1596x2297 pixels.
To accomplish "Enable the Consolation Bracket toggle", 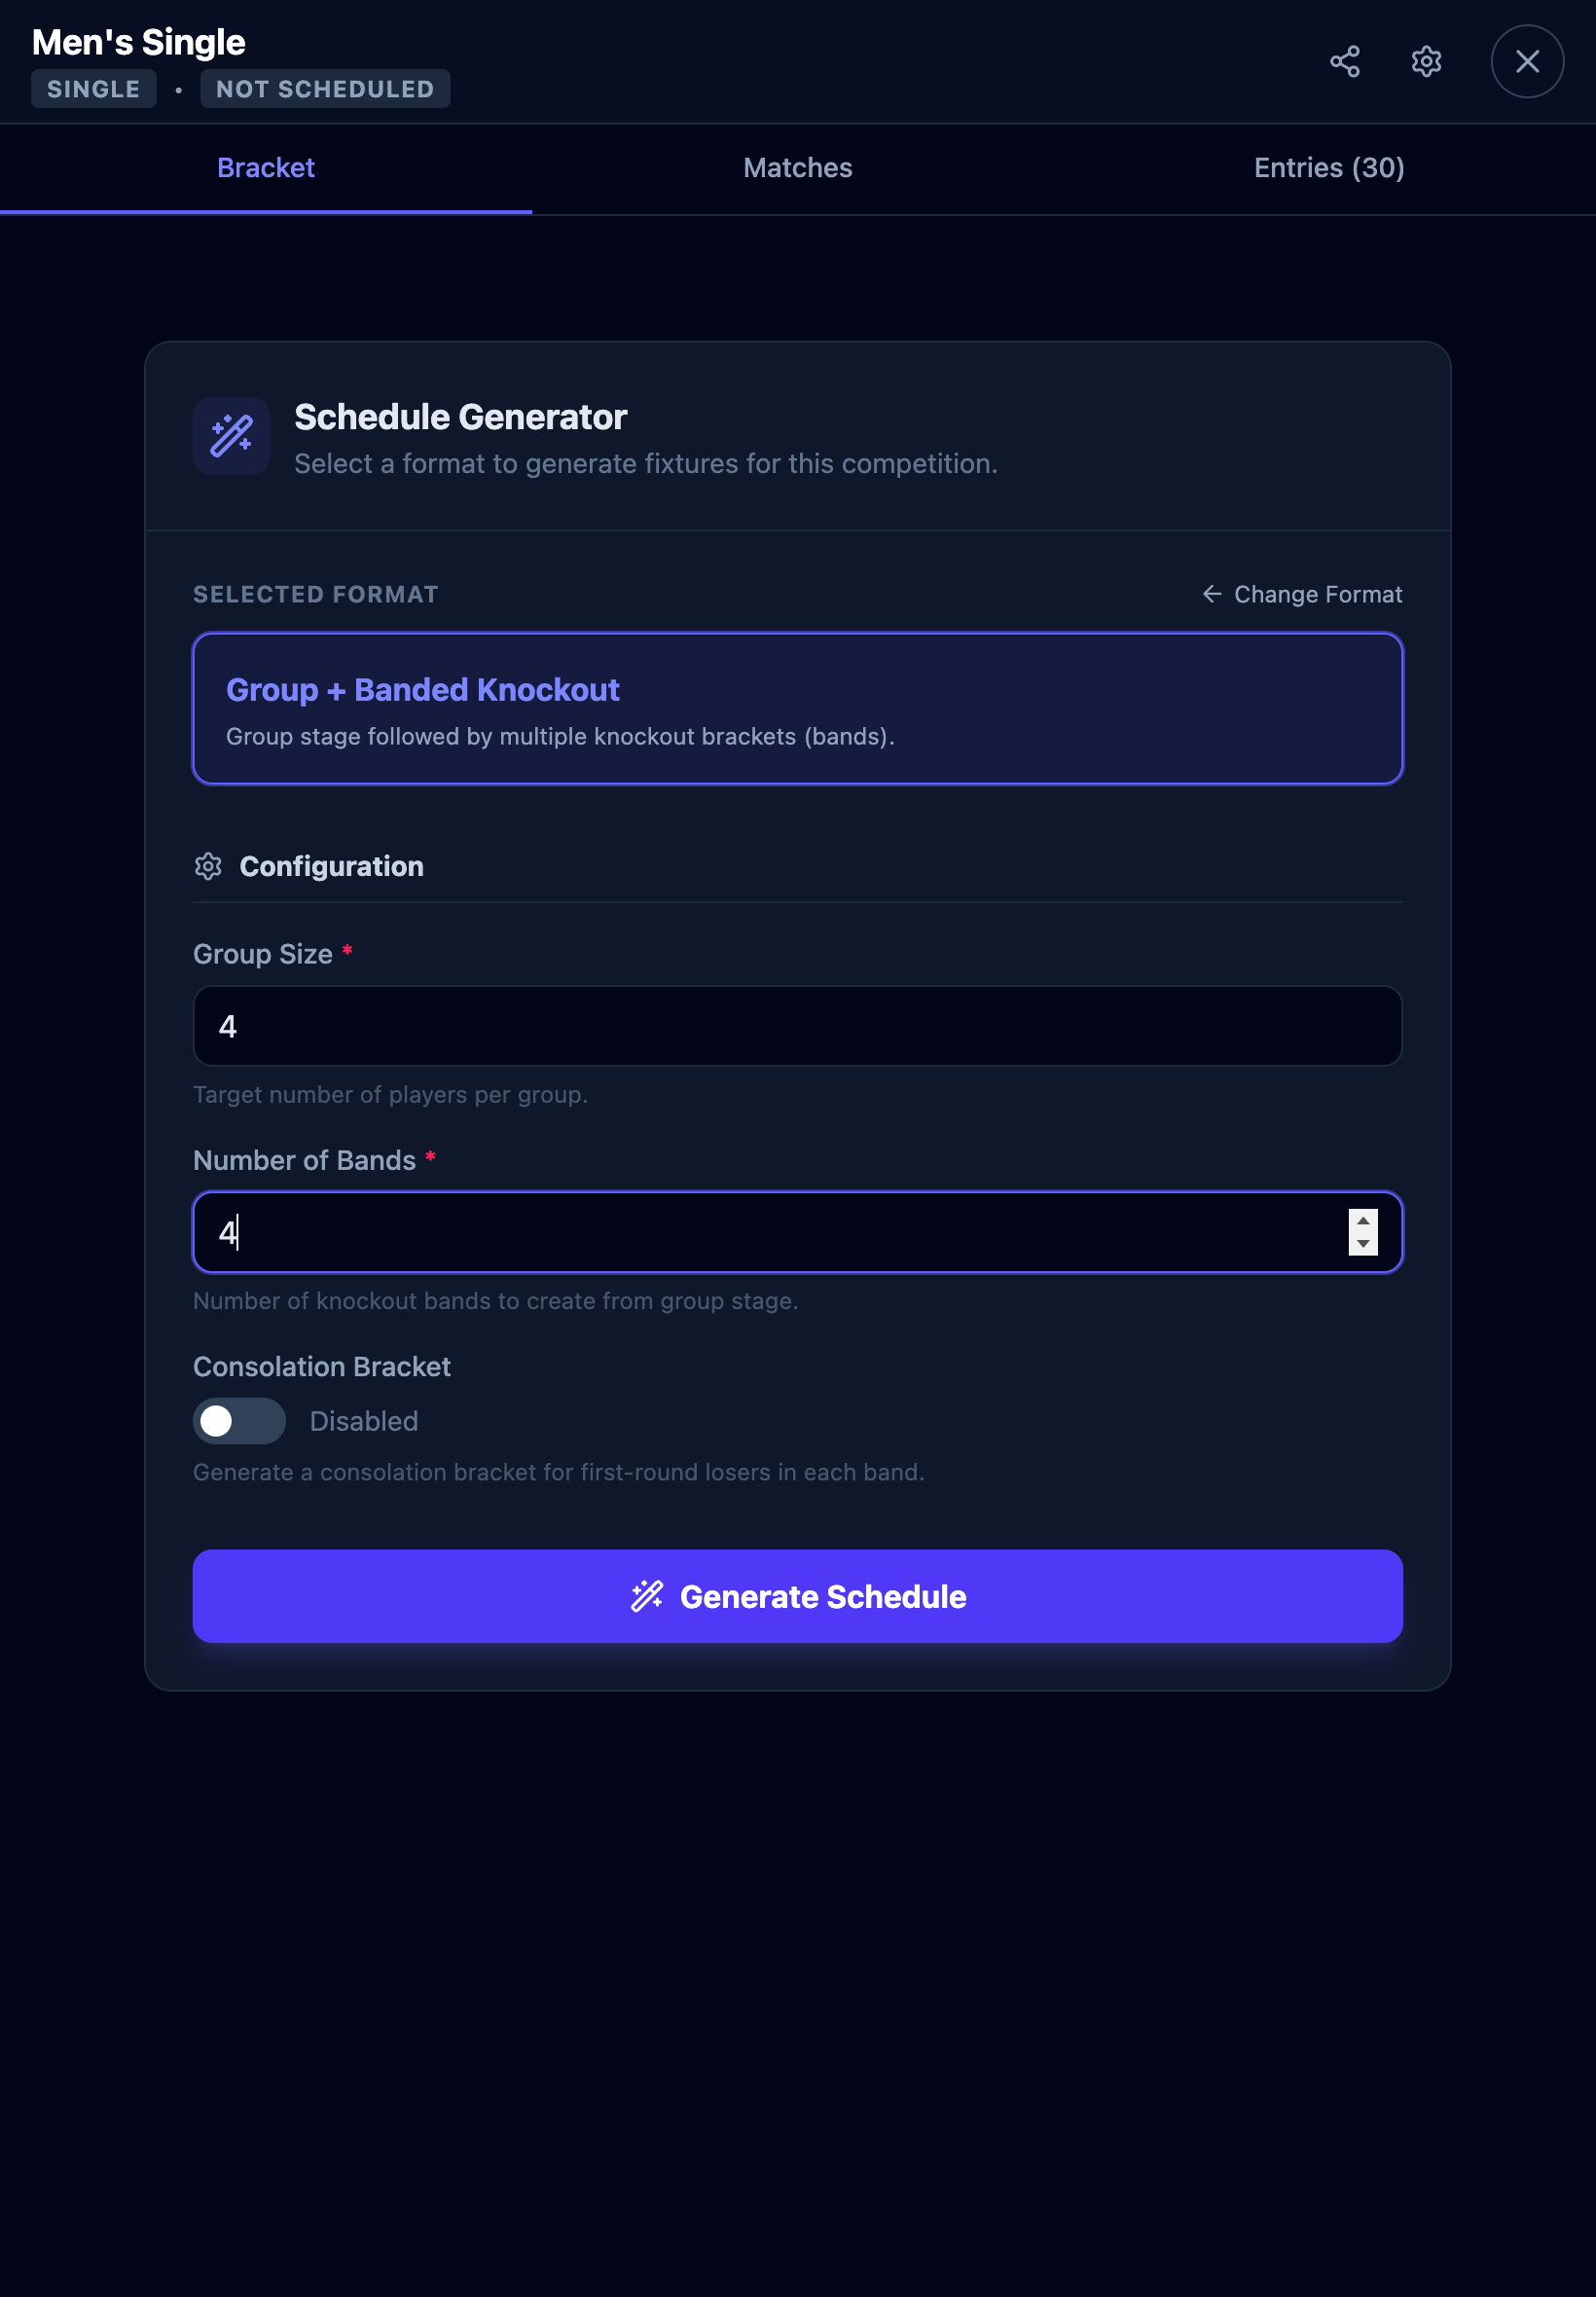I will [239, 1420].
